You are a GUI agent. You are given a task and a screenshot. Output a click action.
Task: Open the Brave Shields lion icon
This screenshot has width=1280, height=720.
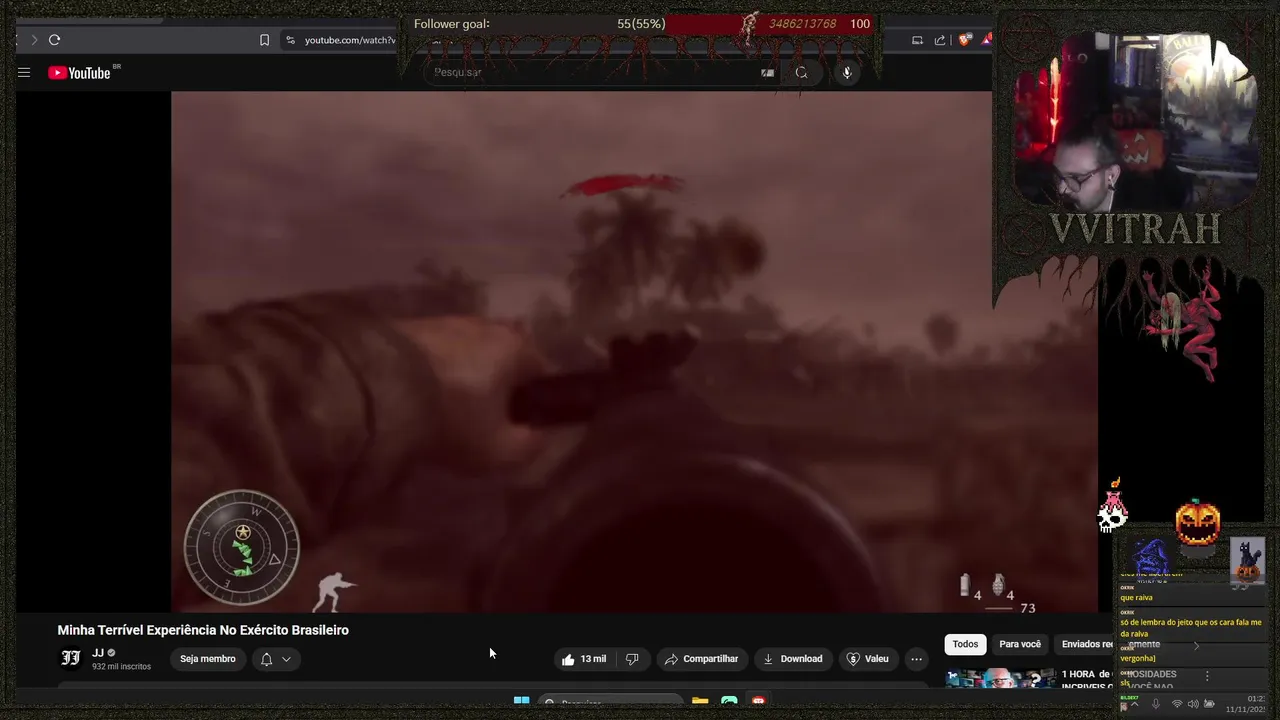click(x=964, y=40)
